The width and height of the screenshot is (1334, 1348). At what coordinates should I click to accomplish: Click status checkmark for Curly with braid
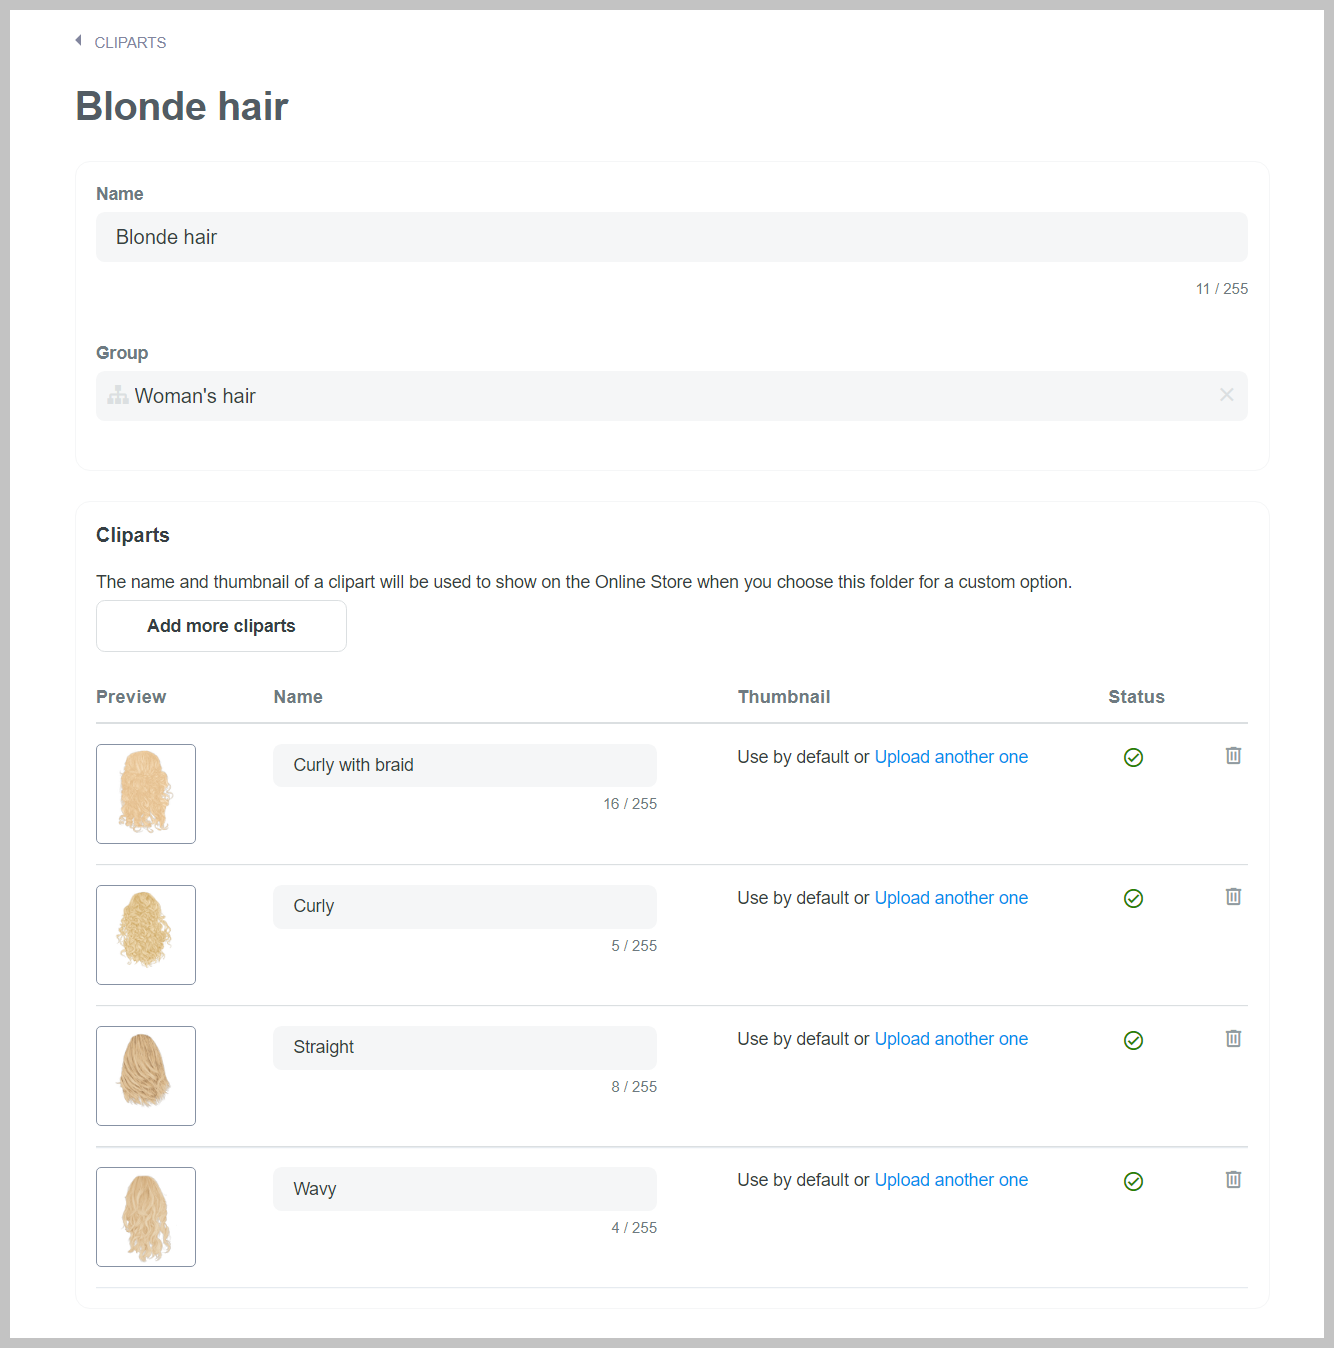[1133, 758]
